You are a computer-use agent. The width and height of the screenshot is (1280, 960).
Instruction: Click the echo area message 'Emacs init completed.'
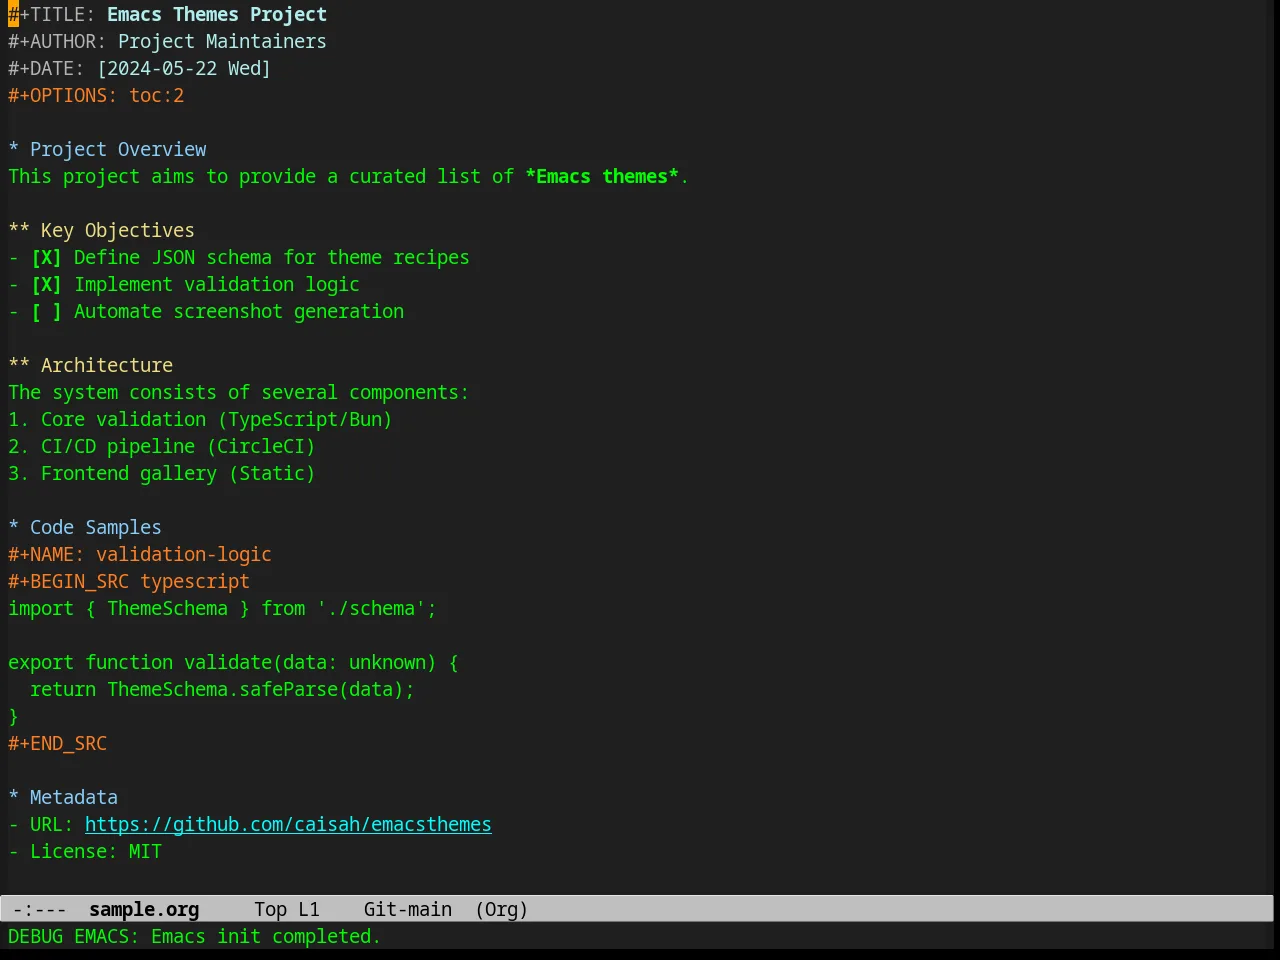tap(266, 936)
